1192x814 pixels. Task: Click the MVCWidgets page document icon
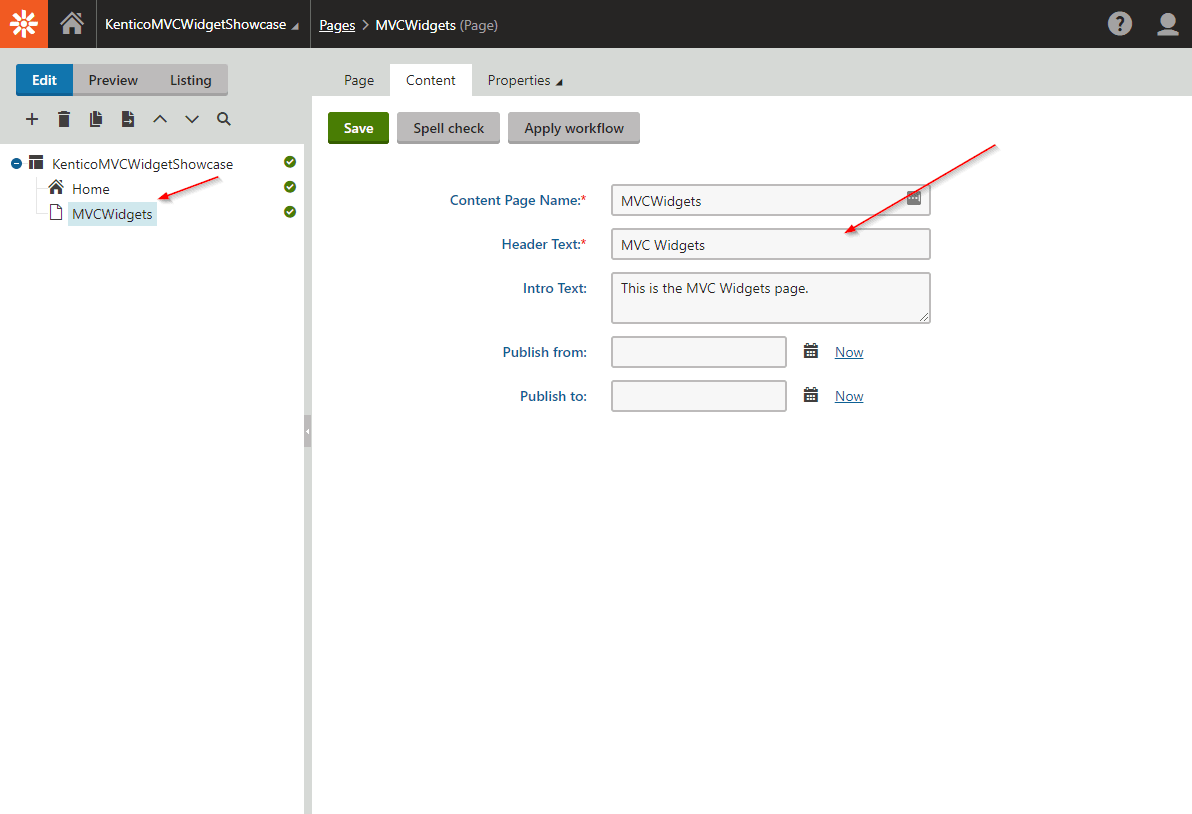point(55,212)
